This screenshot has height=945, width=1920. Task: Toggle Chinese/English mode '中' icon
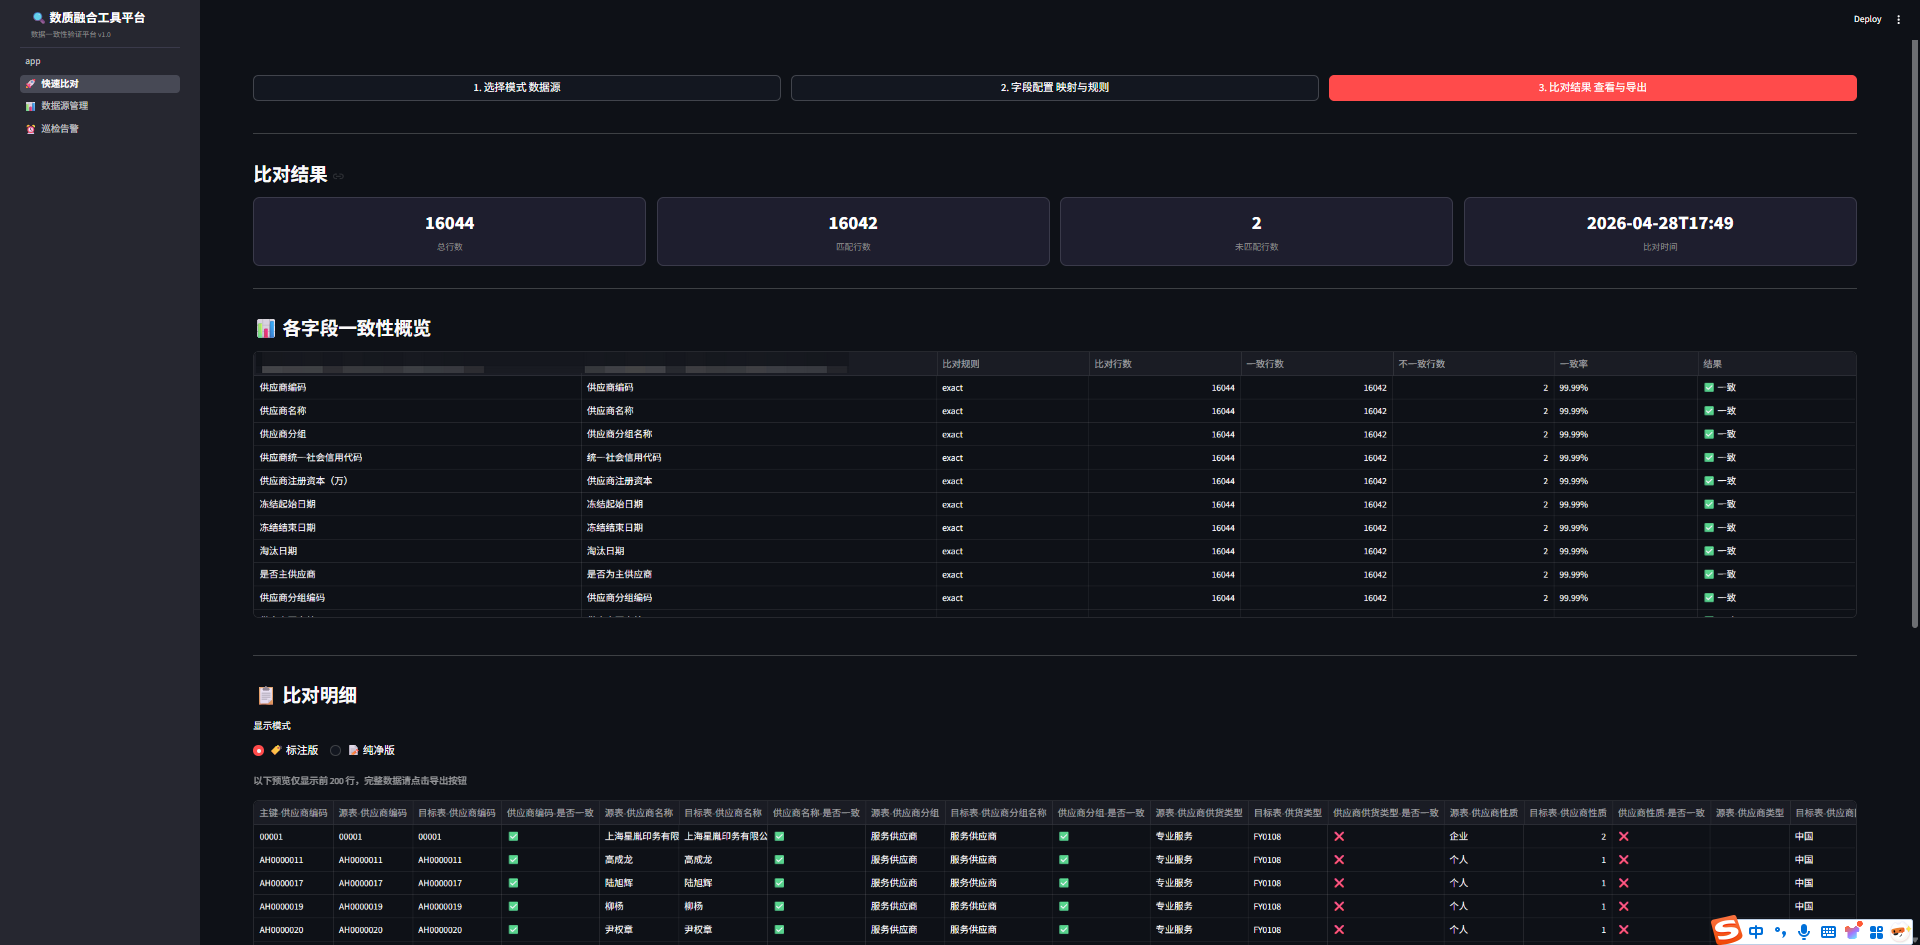[x=1756, y=932]
